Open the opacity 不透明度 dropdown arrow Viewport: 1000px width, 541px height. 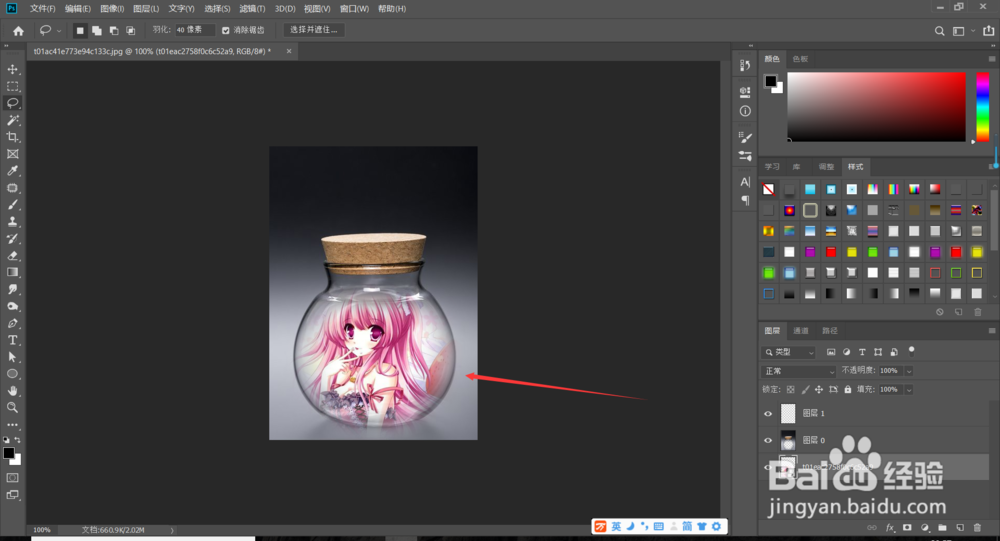coord(909,371)
